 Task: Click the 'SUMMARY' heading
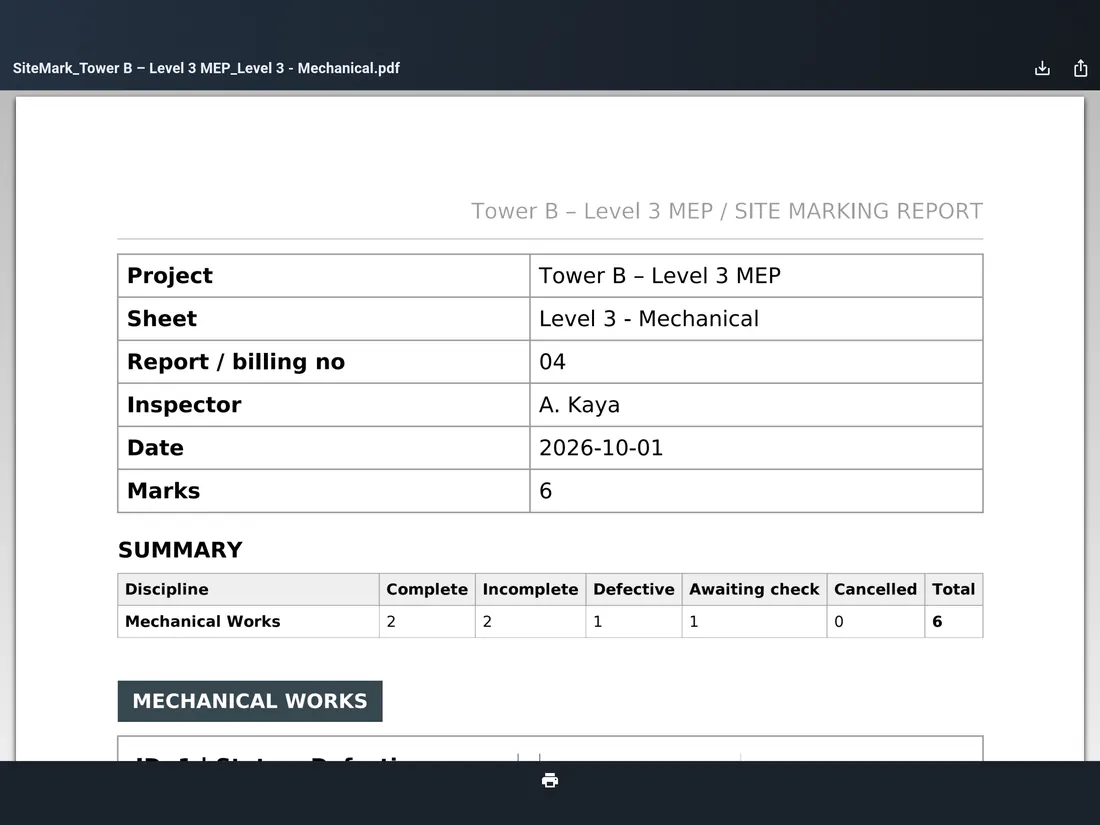pyautogui.click(x=180, y=550)
